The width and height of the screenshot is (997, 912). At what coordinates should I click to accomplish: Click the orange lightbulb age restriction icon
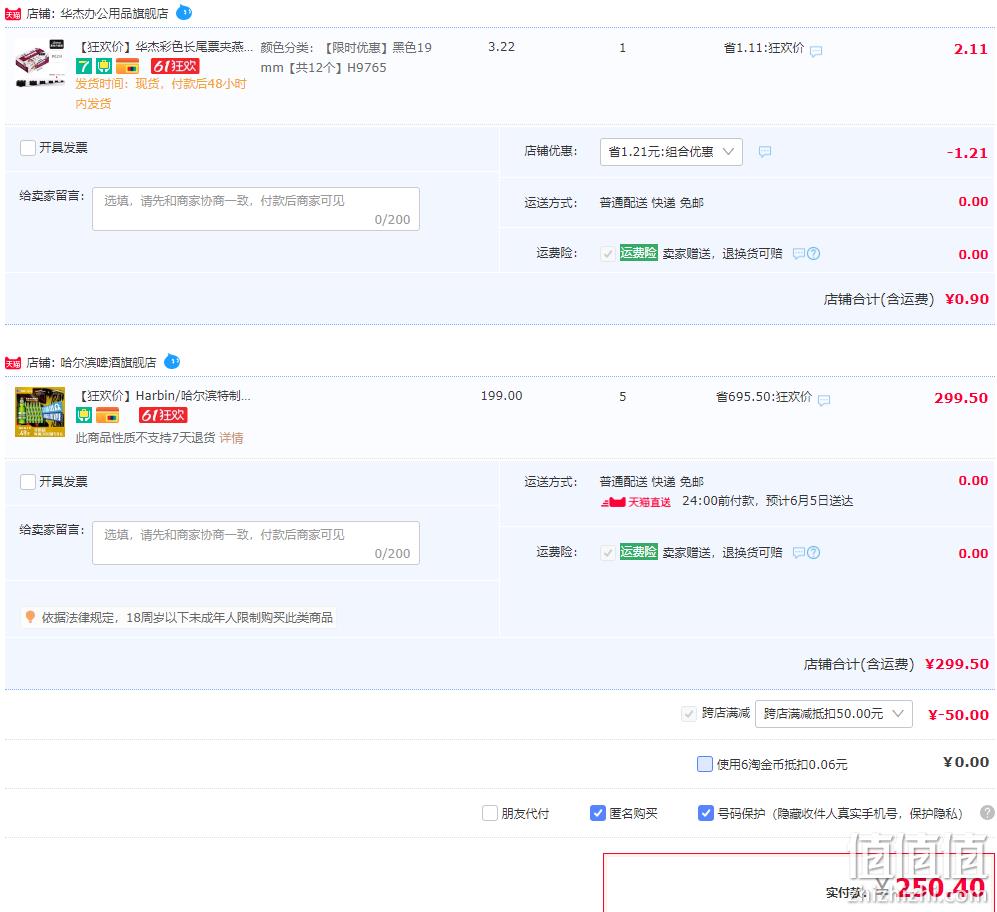coord(29,617)
